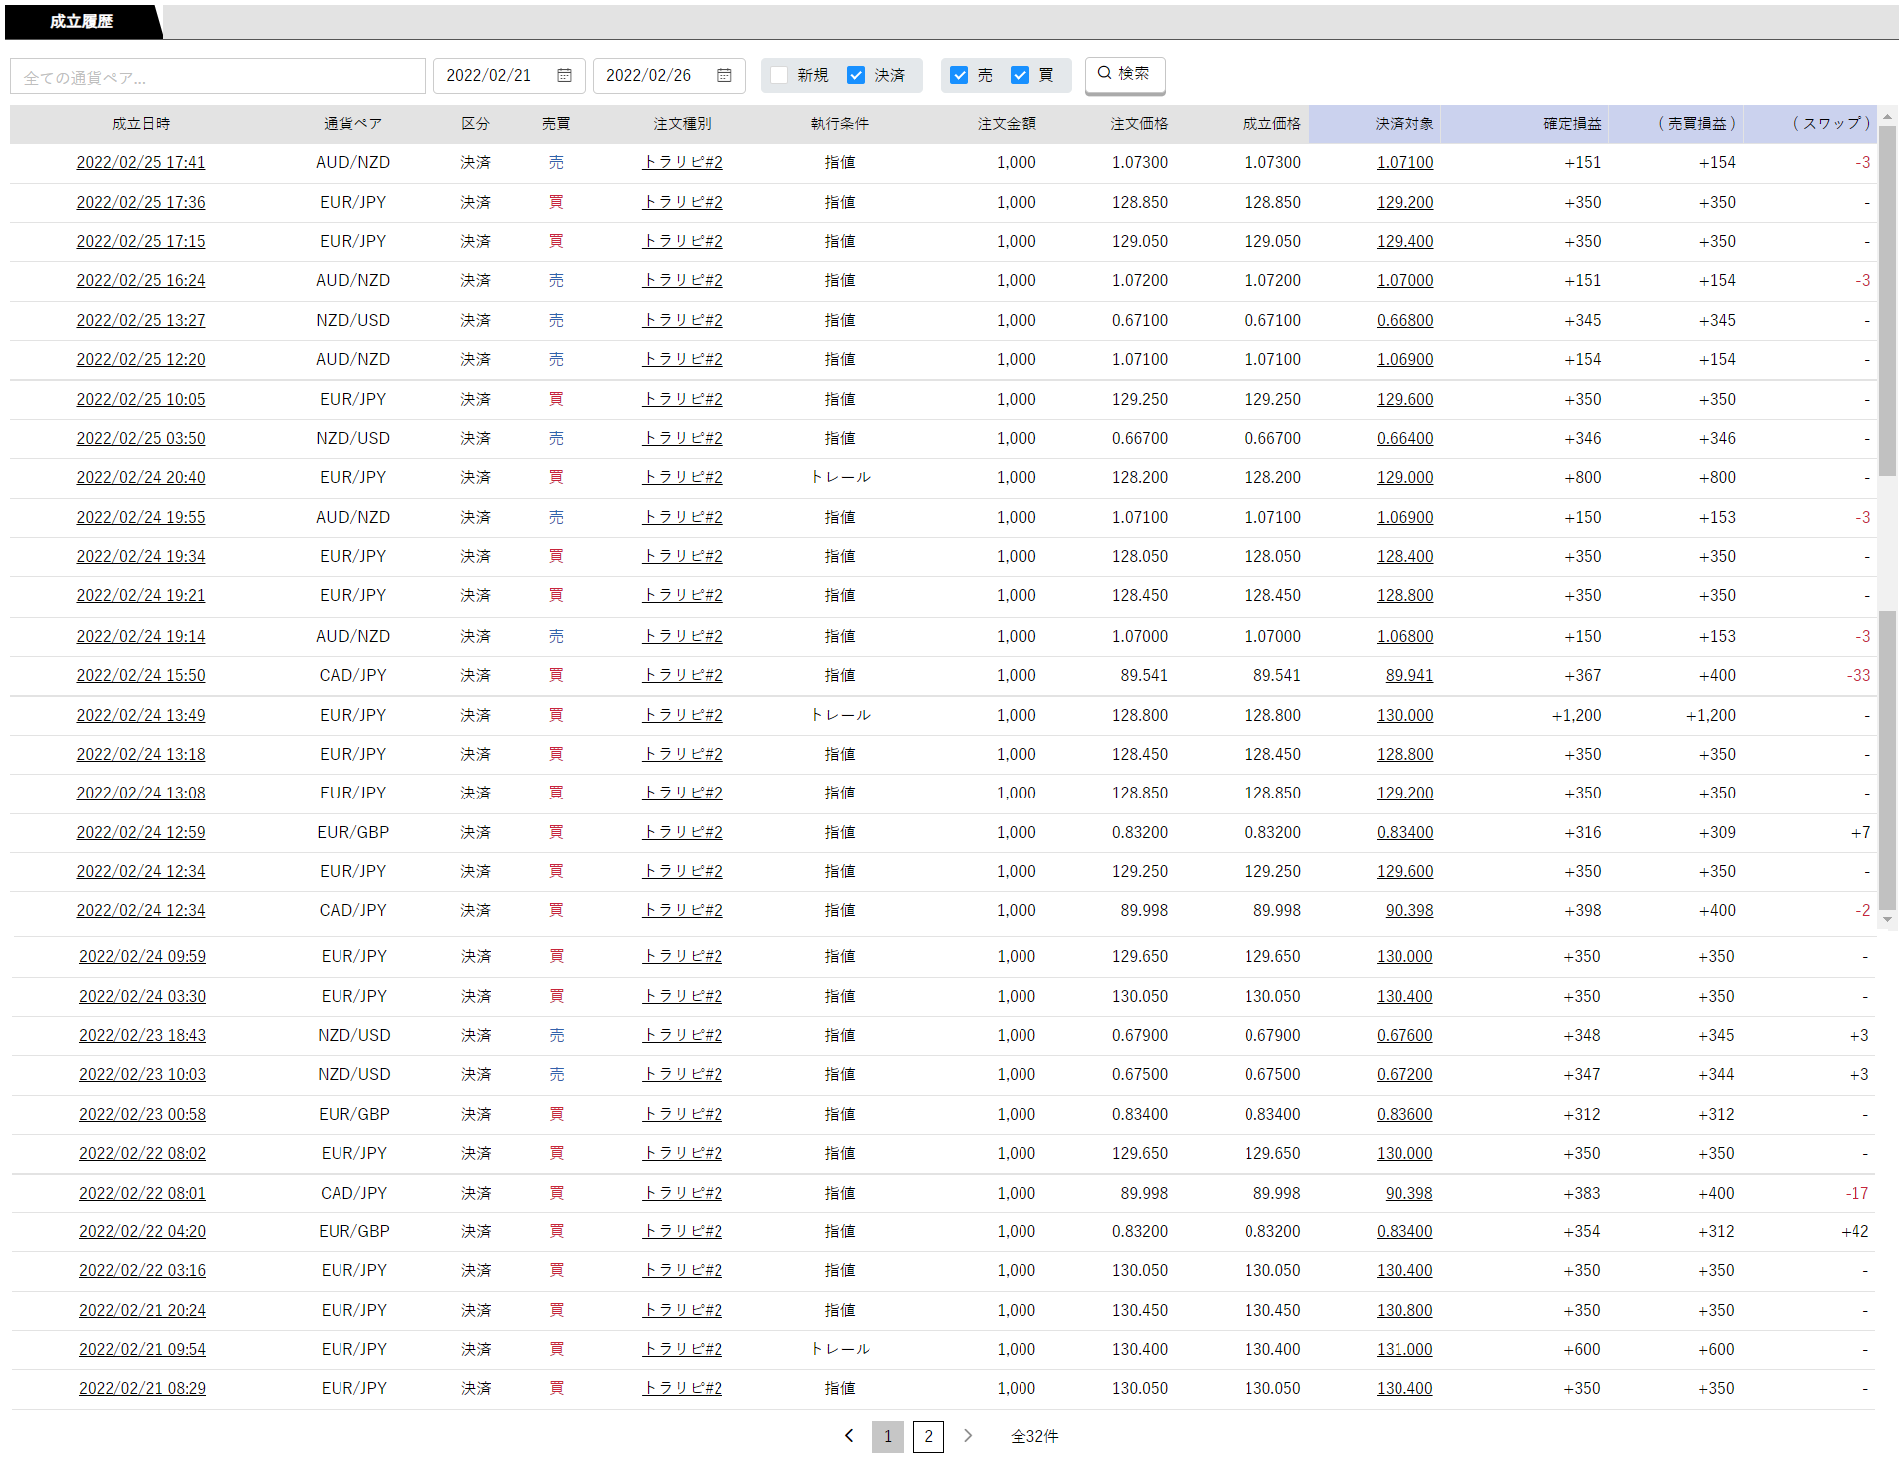Uncheck the 決済 checkbox
Screen dimensions: 1899x1471
(x=856, y=75)
